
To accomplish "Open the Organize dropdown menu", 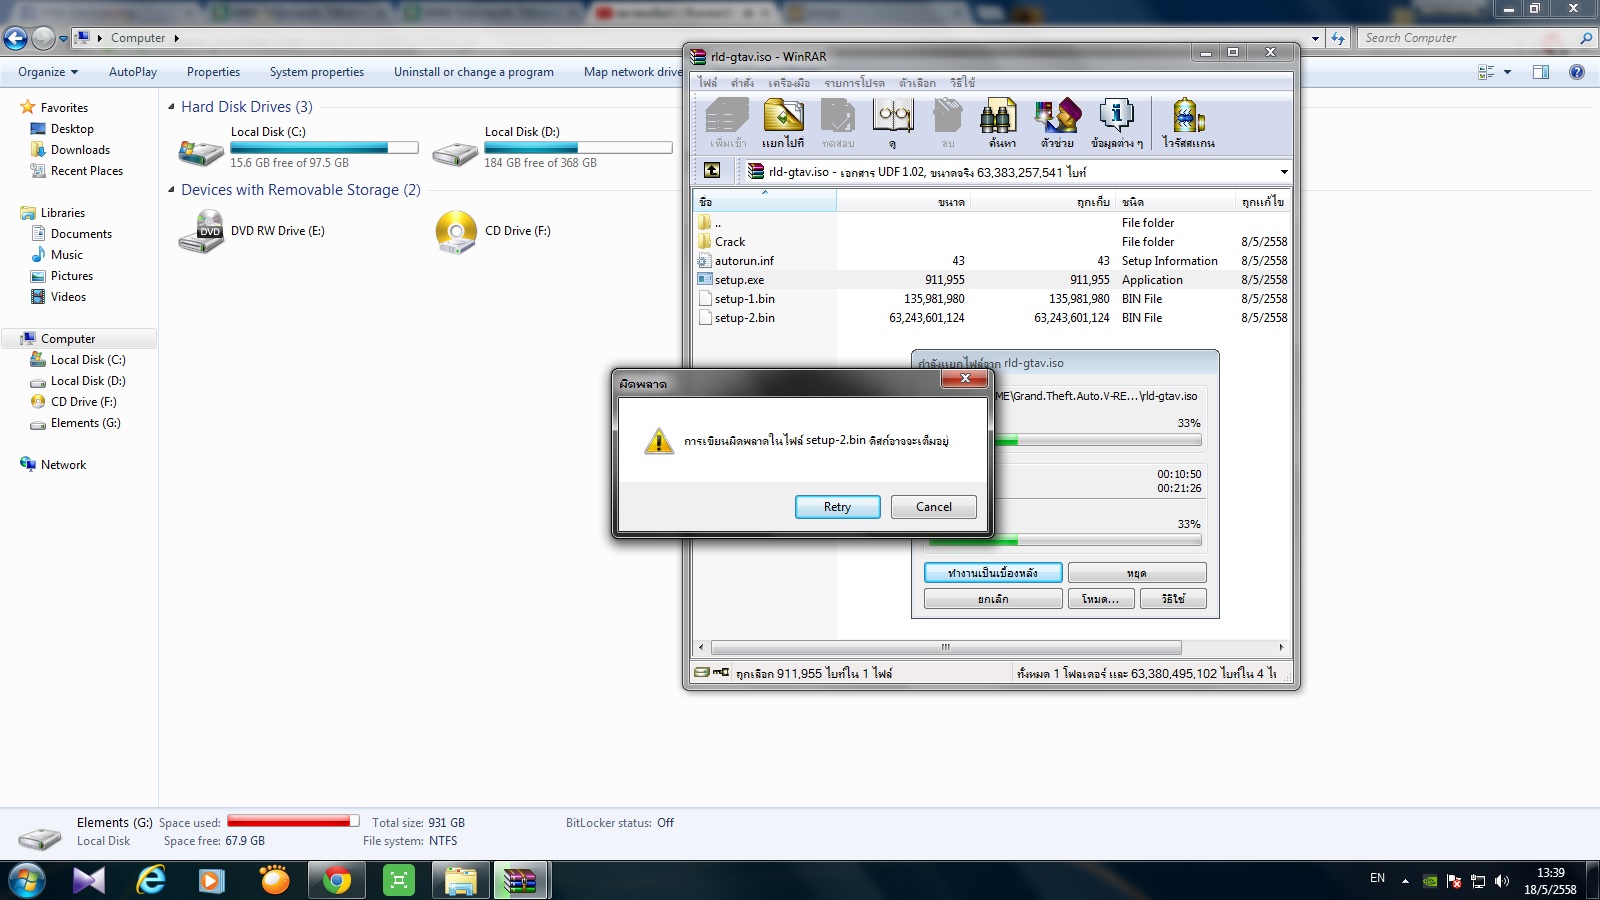I will (x=47, y=72).
